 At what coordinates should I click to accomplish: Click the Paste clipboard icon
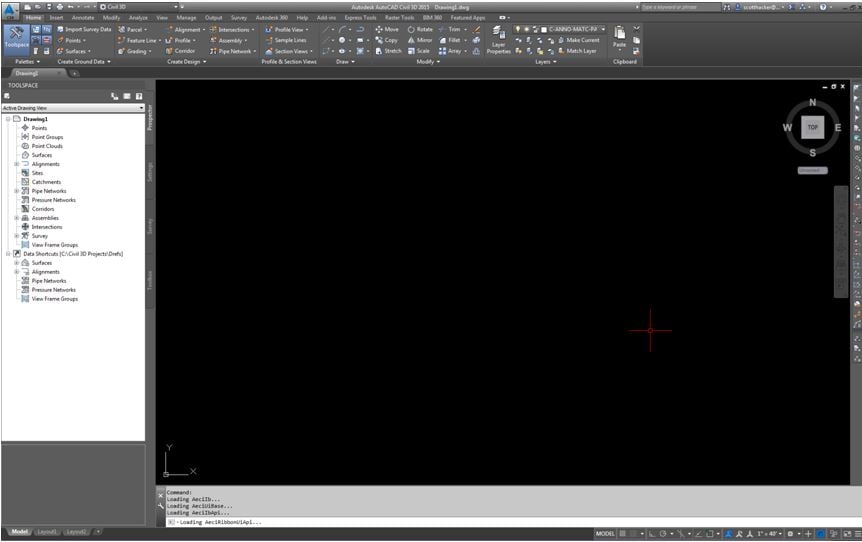point(620,37)
